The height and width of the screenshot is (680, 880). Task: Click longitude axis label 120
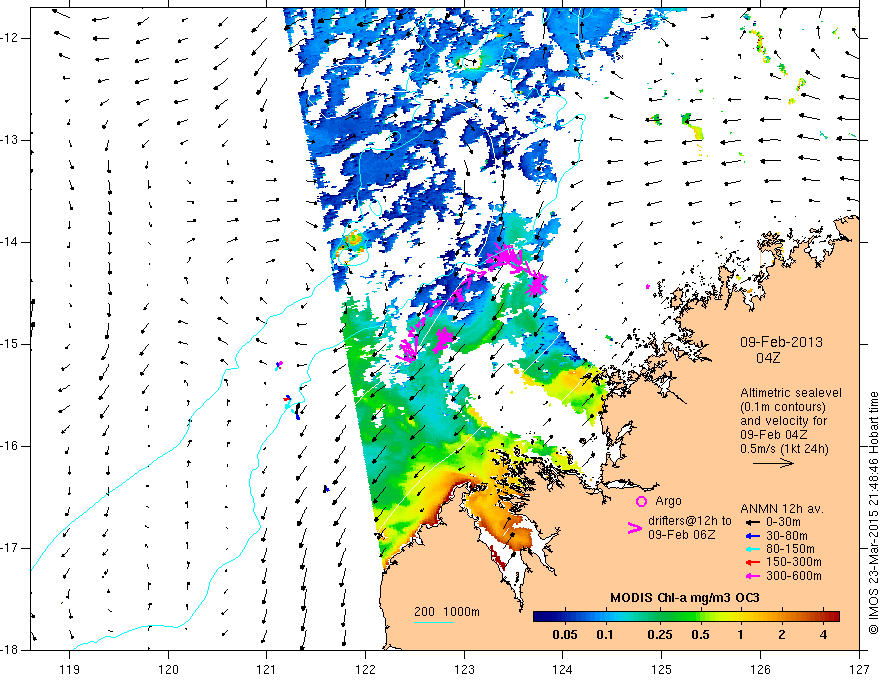168,669
